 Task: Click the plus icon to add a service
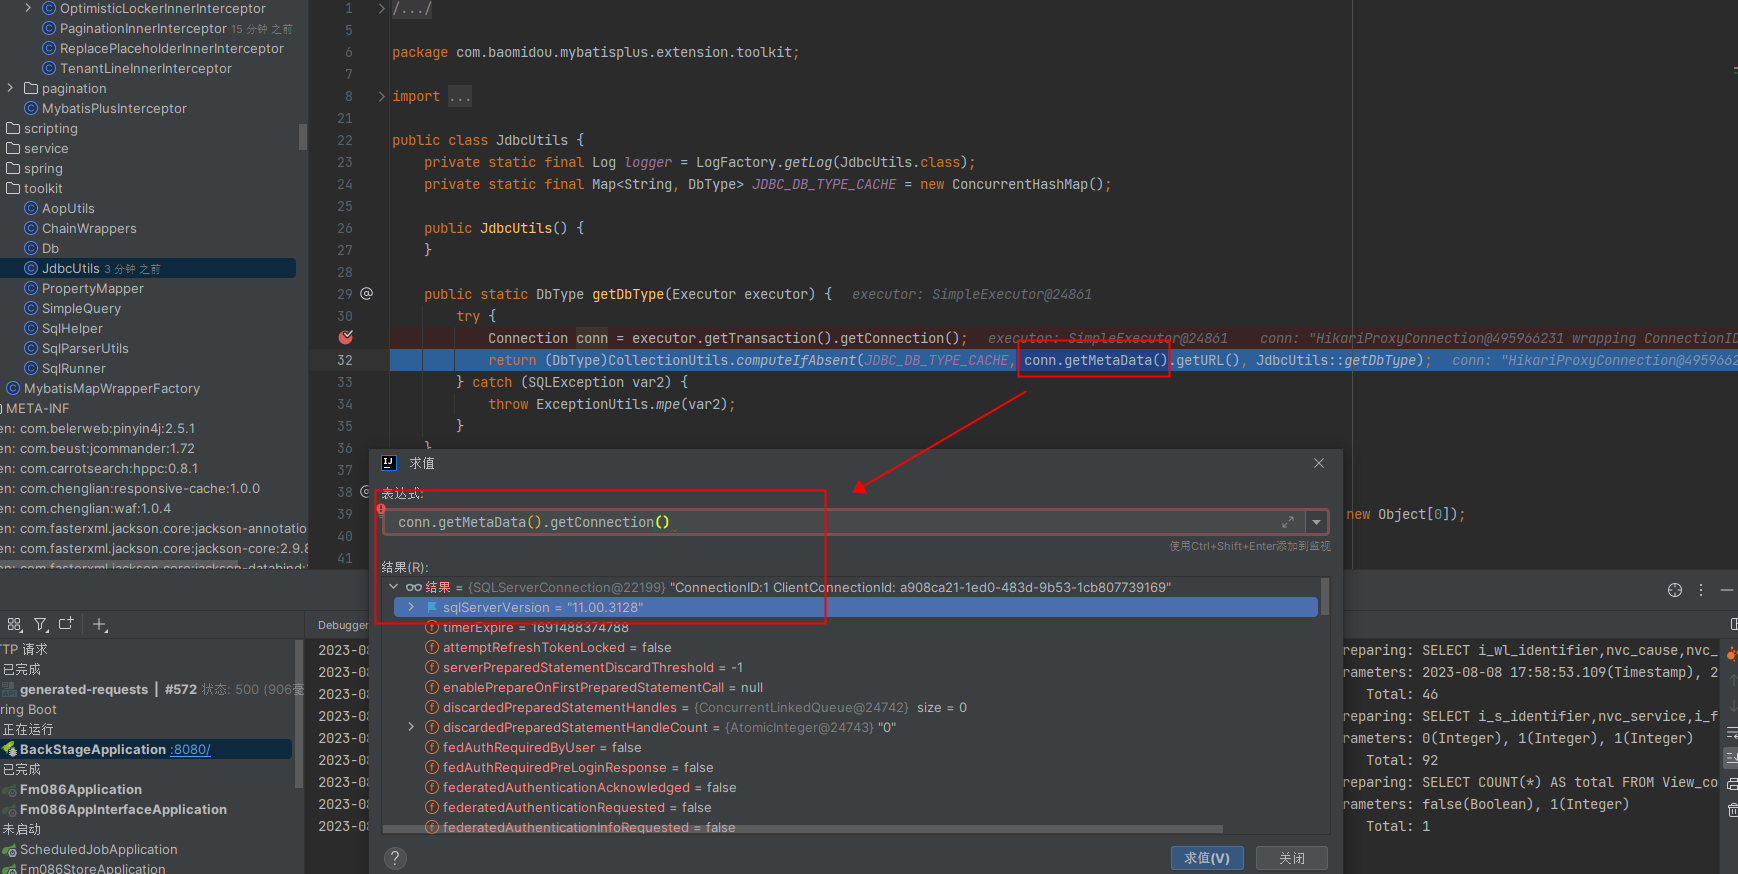click(99, 624)
